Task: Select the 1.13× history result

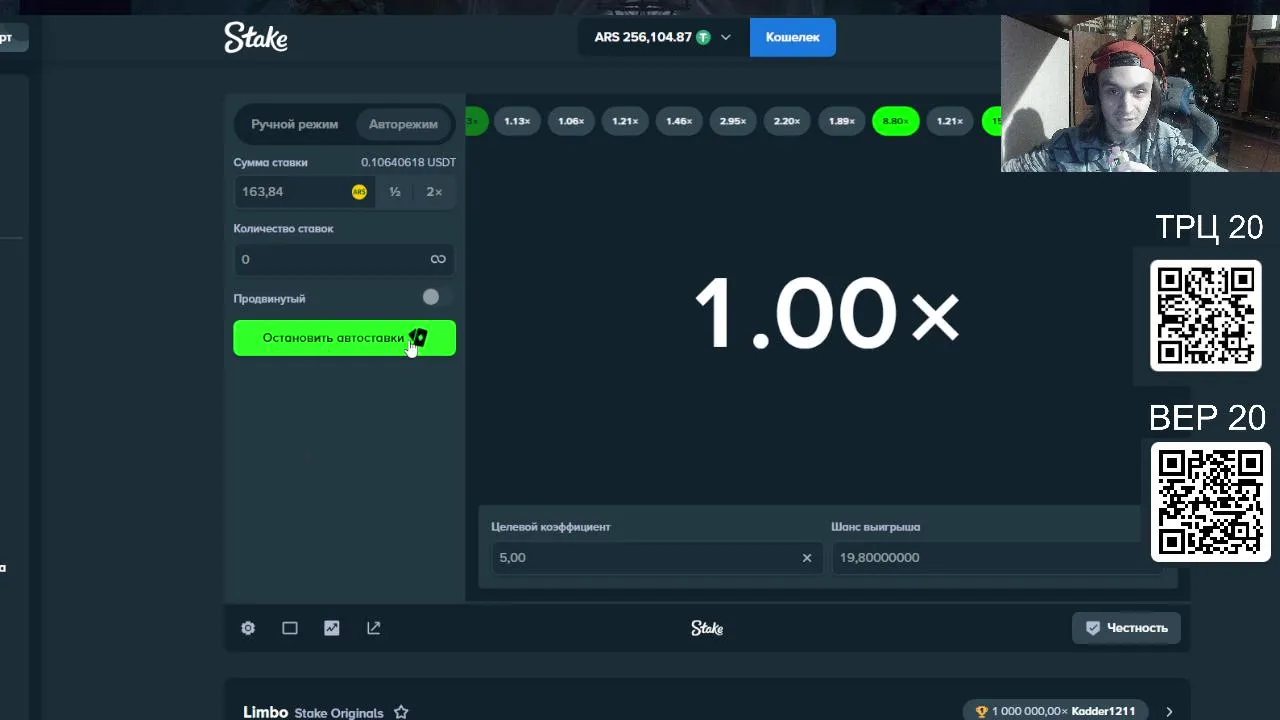Action: 517,121
